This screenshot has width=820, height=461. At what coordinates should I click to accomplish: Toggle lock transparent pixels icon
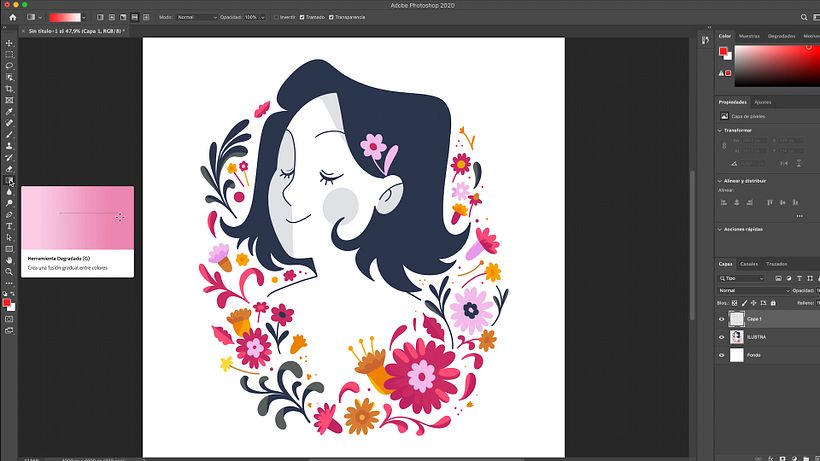[x=734, y=303]
